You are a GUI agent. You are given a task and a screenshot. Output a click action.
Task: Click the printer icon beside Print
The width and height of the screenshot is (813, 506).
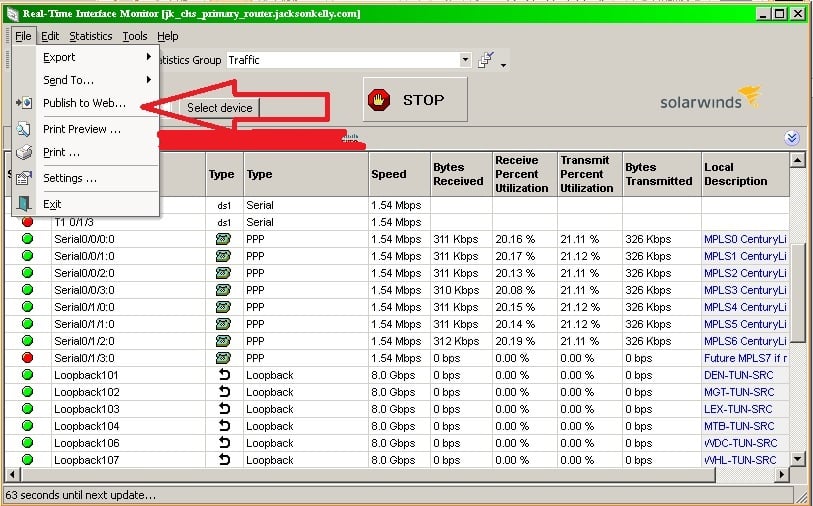(x=24, y=152)
